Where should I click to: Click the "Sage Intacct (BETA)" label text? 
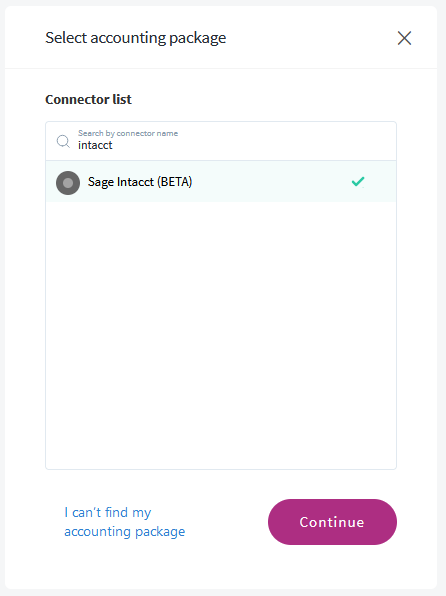(140, 182)
